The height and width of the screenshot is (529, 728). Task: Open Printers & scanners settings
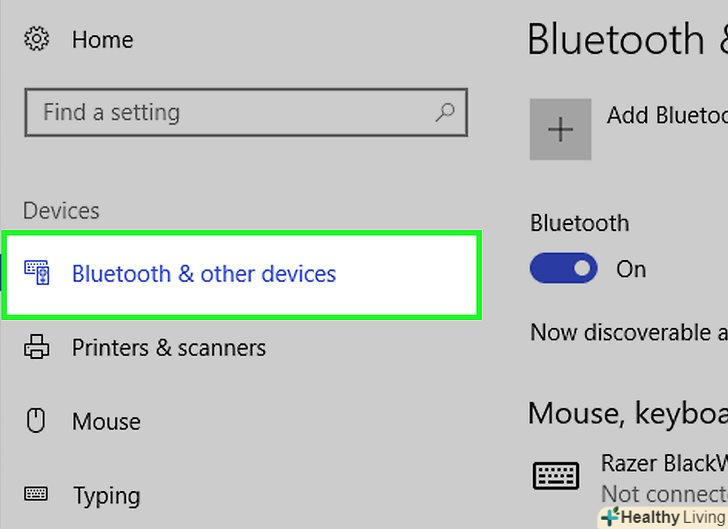(168, 348)
